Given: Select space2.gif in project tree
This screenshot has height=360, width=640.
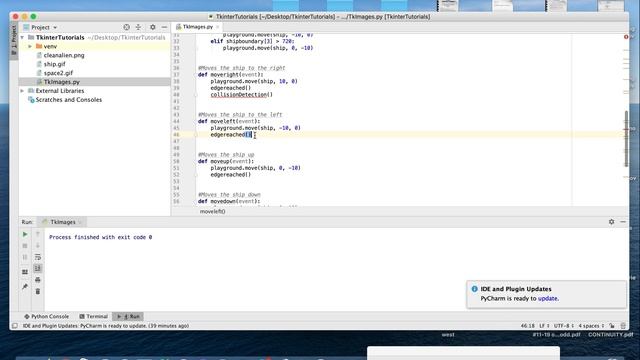Looking at the screenshot, I should 58,73.
